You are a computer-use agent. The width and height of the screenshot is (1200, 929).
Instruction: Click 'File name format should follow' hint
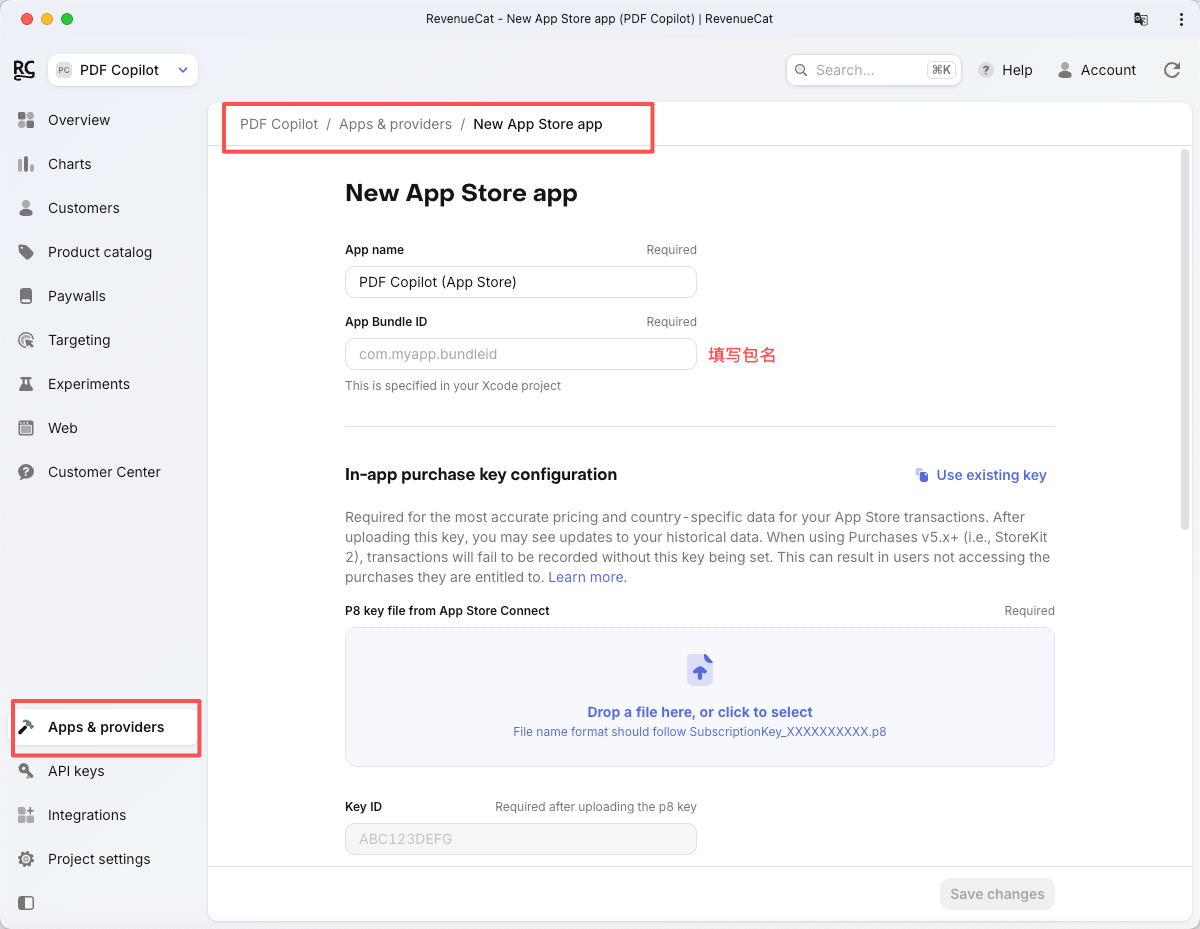coord(700,732)
